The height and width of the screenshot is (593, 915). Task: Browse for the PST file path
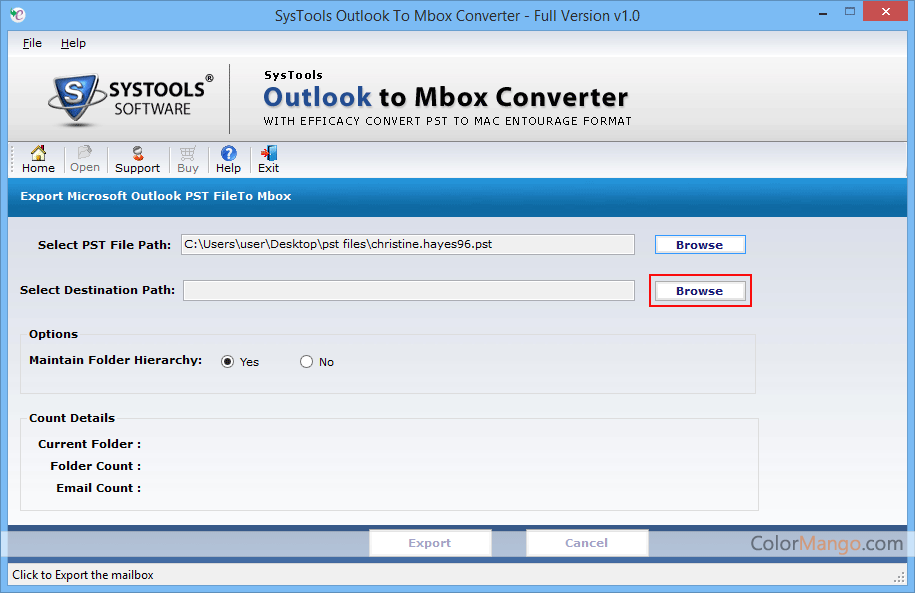(x=699, y=245)
